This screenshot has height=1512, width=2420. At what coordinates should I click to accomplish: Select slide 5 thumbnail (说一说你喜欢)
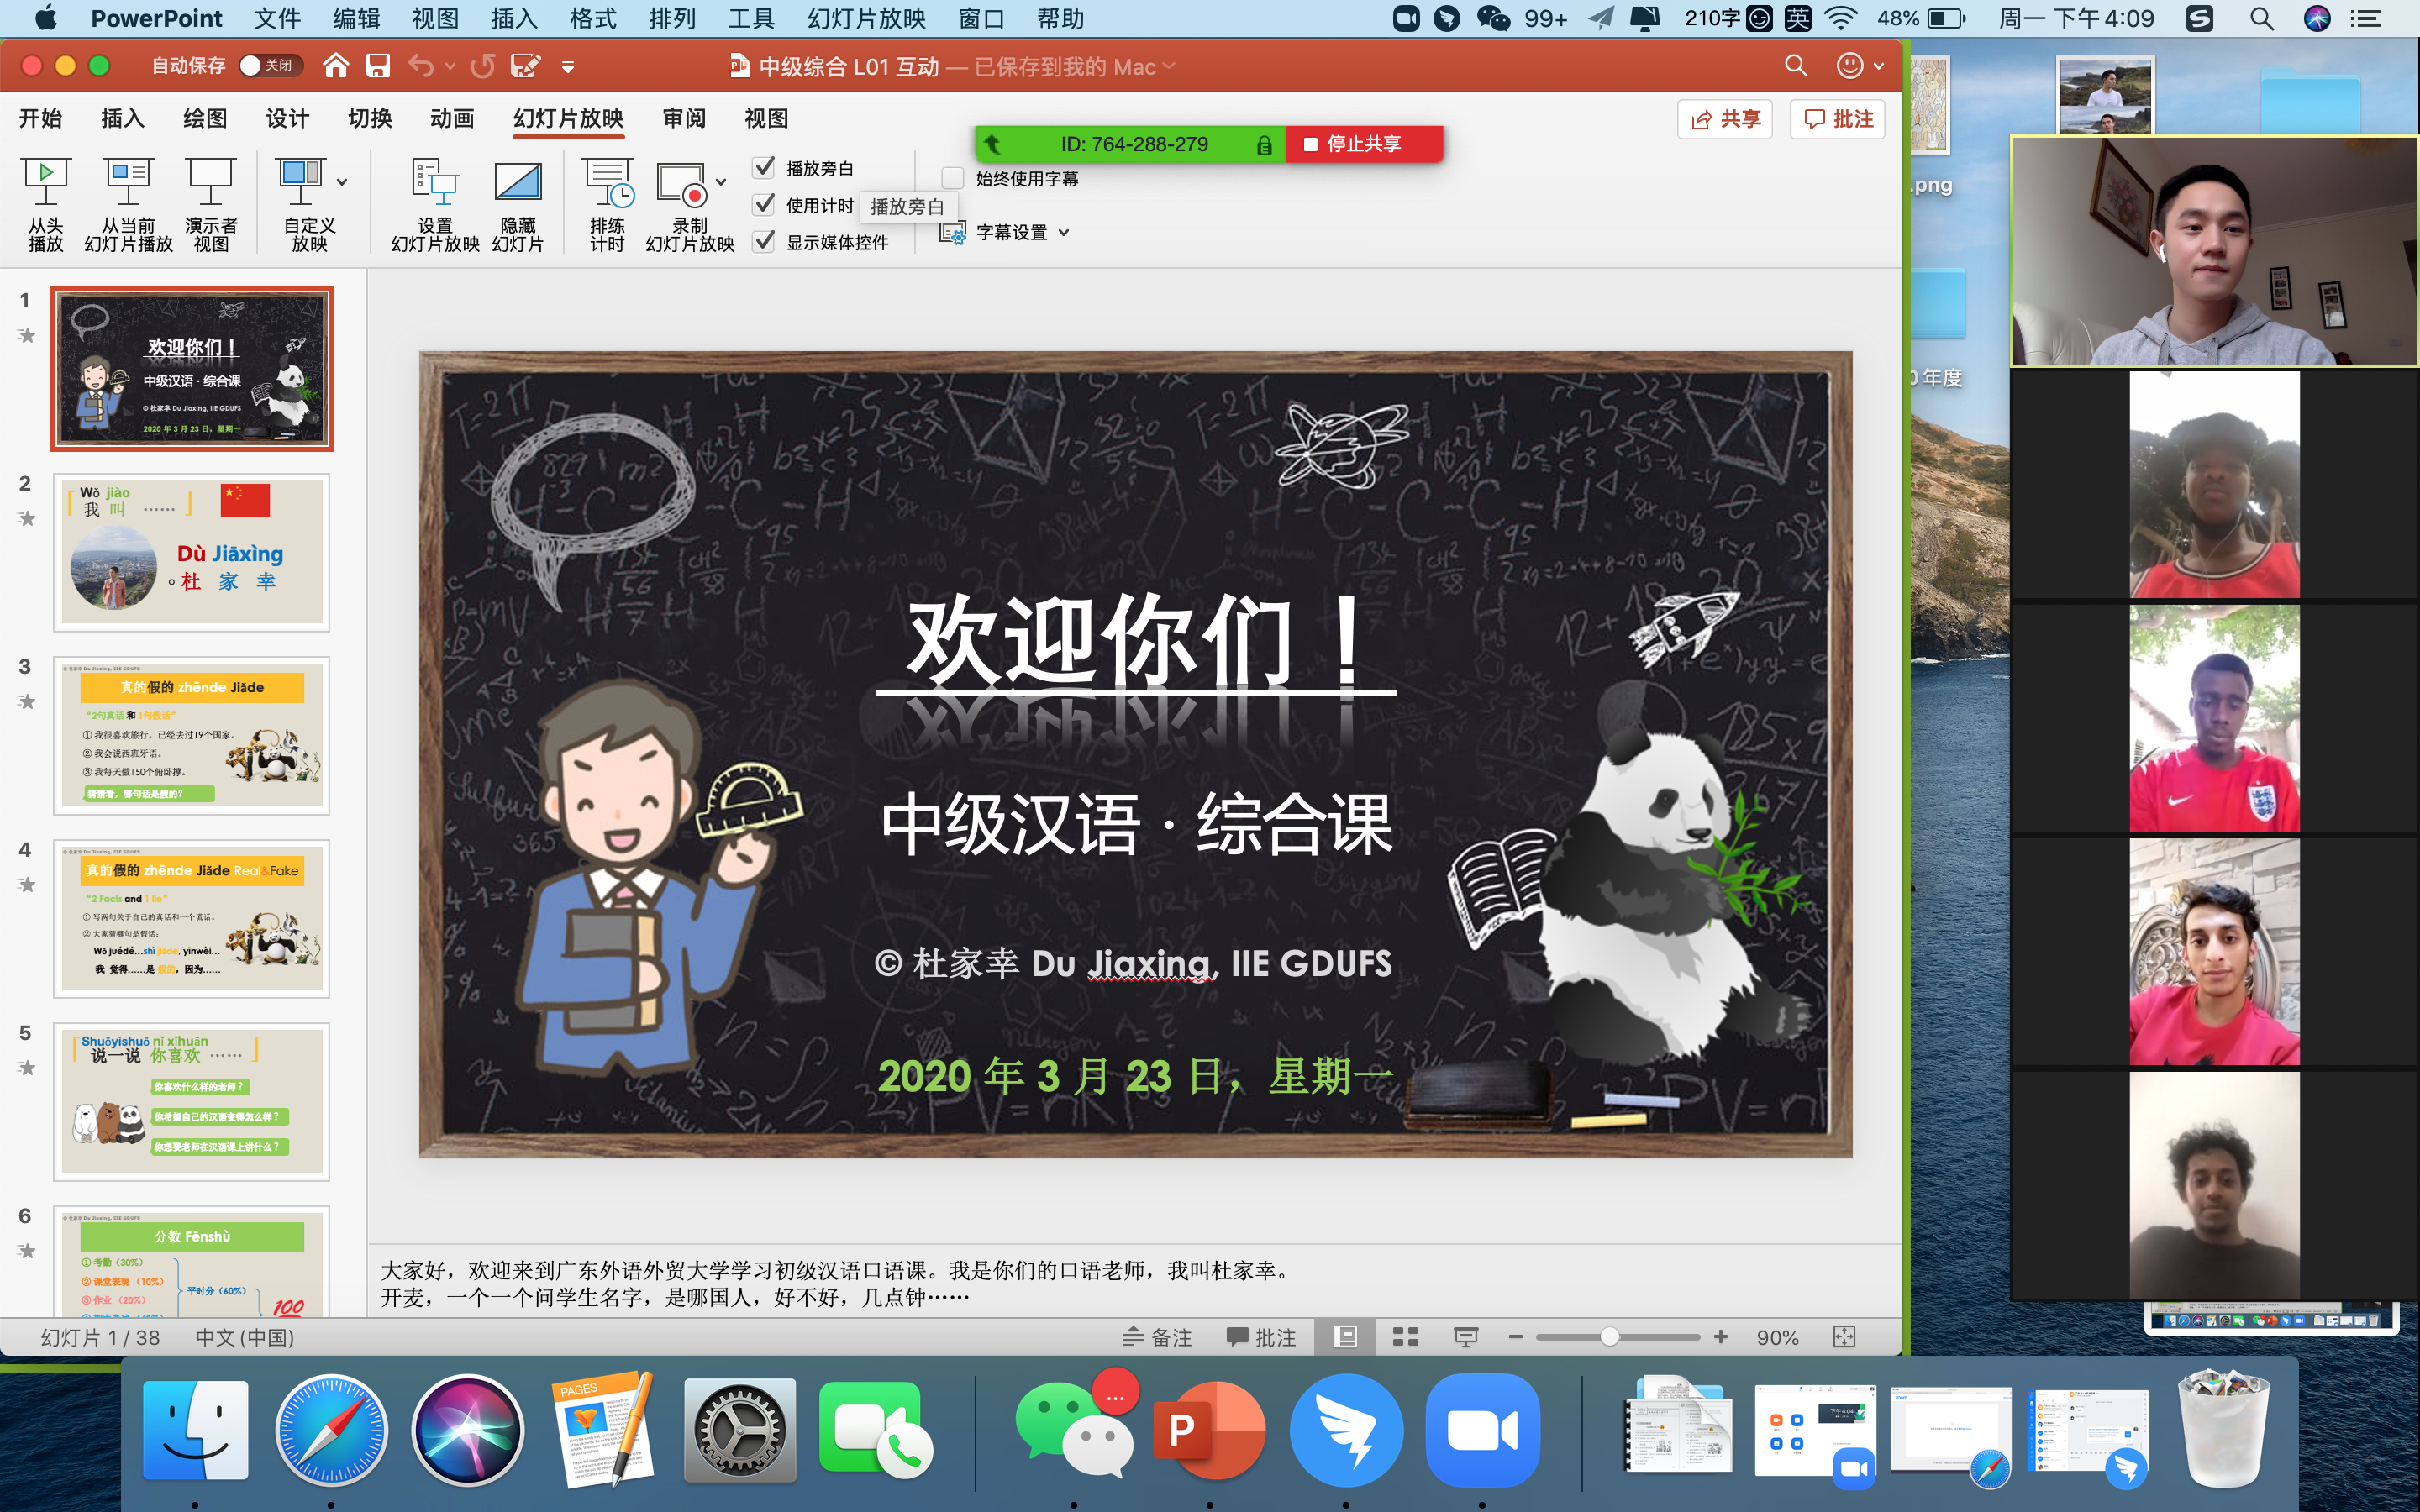192,1101
